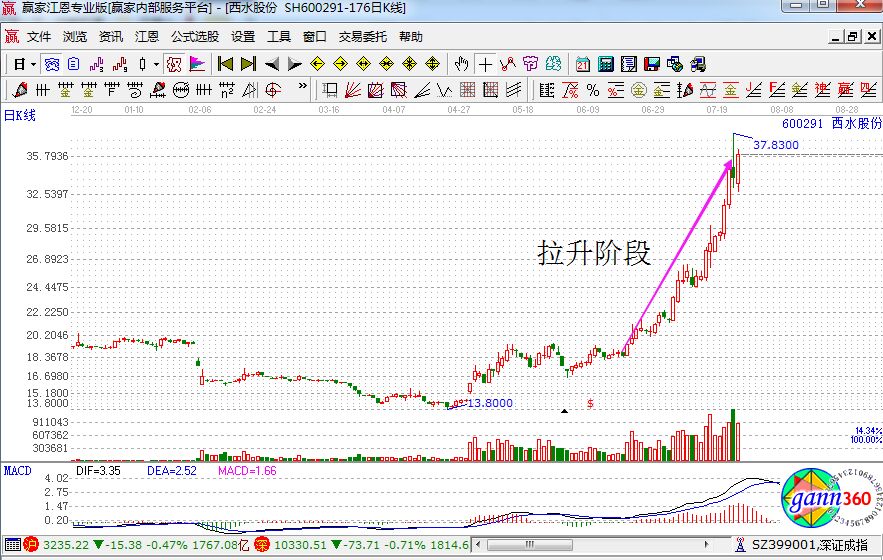Click the red floppy disk save icon
The image size is (883, 560).
652,64
